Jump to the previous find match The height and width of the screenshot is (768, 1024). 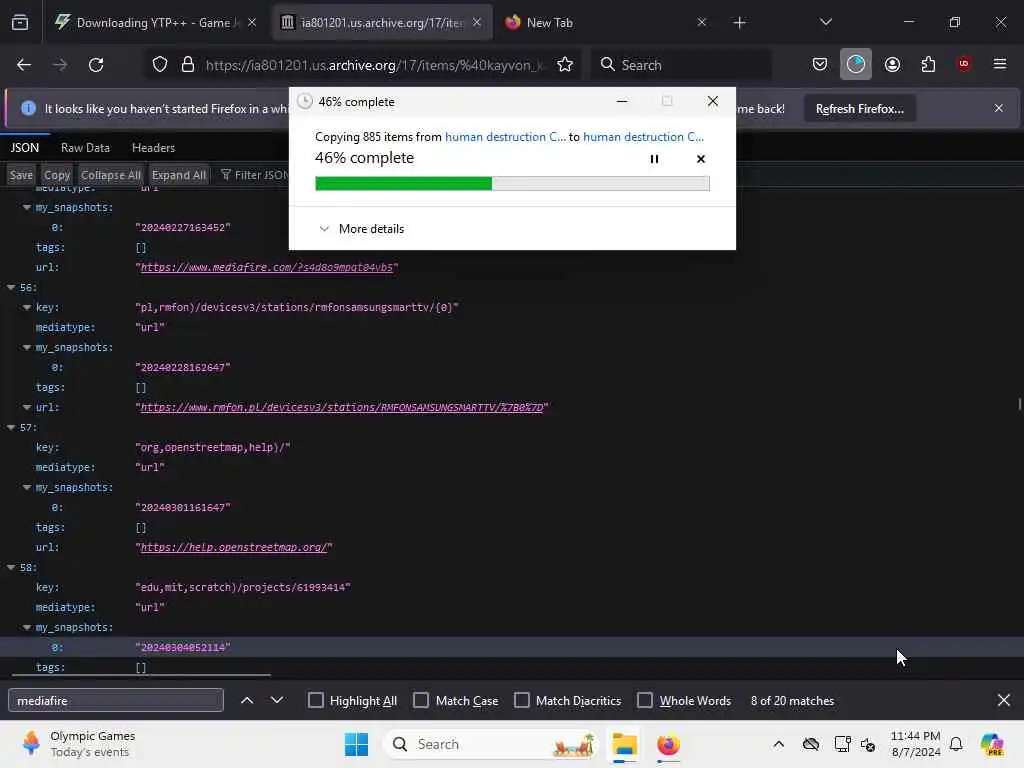247,700
